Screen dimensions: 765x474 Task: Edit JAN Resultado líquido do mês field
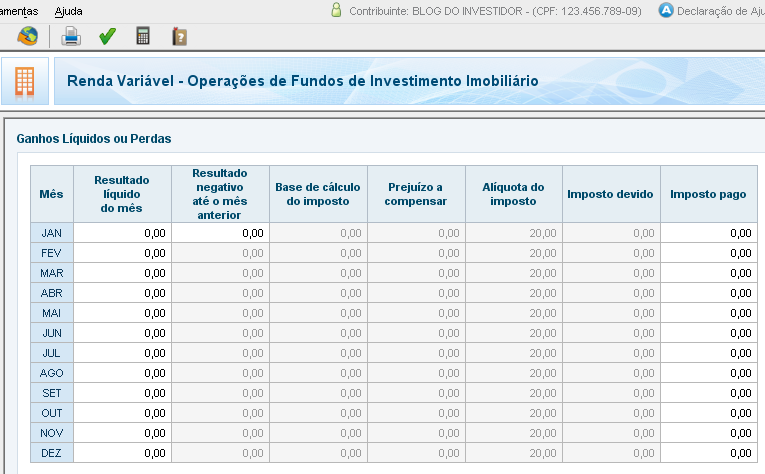coord(122,233)
